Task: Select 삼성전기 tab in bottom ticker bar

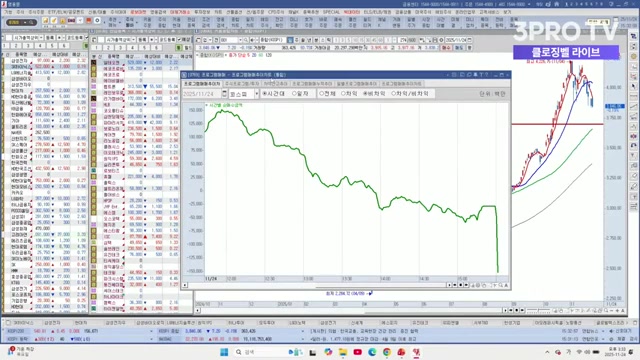Action: 328,322
